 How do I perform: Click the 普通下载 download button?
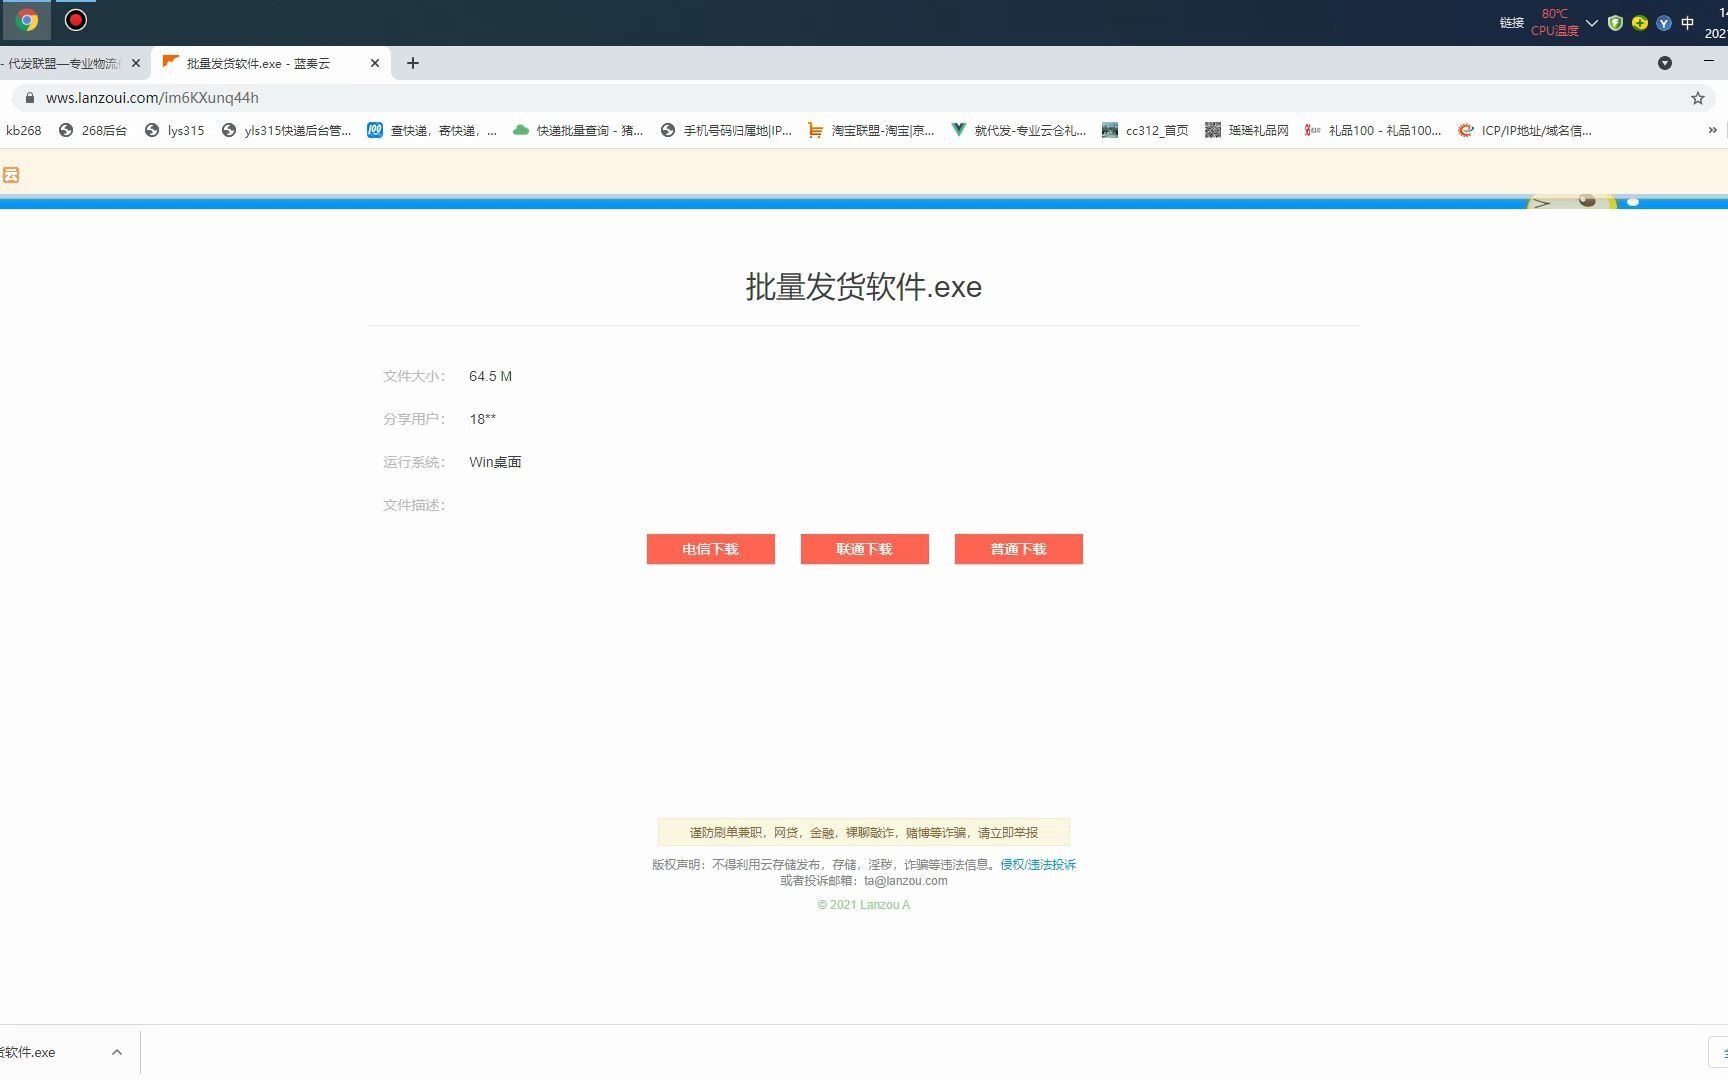(1018, 549)
